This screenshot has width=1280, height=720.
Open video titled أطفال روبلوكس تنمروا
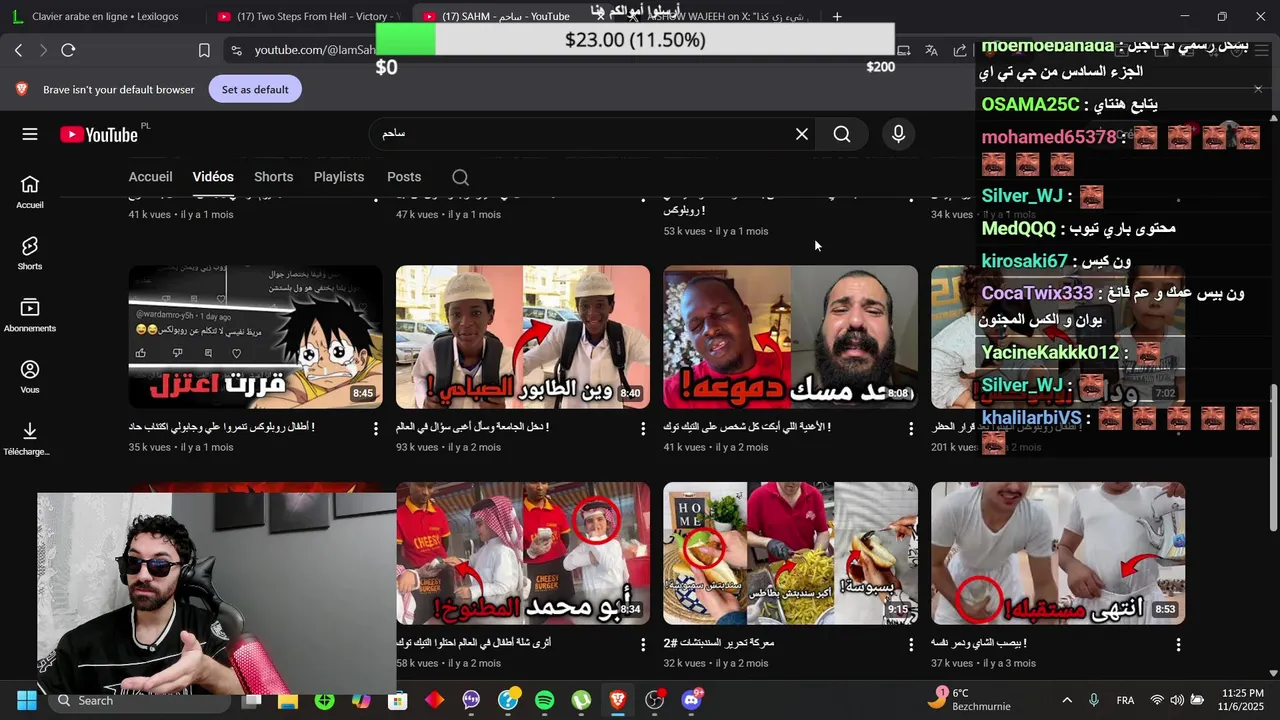click(x=222, y=427)
